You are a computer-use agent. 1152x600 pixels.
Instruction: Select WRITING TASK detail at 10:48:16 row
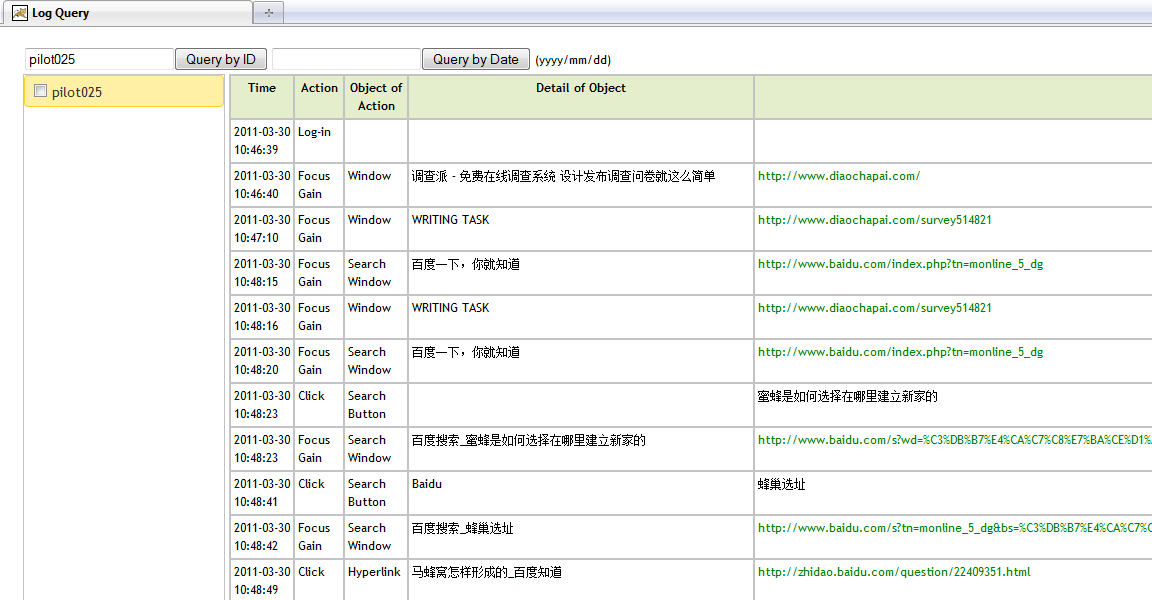click(580, 317)
